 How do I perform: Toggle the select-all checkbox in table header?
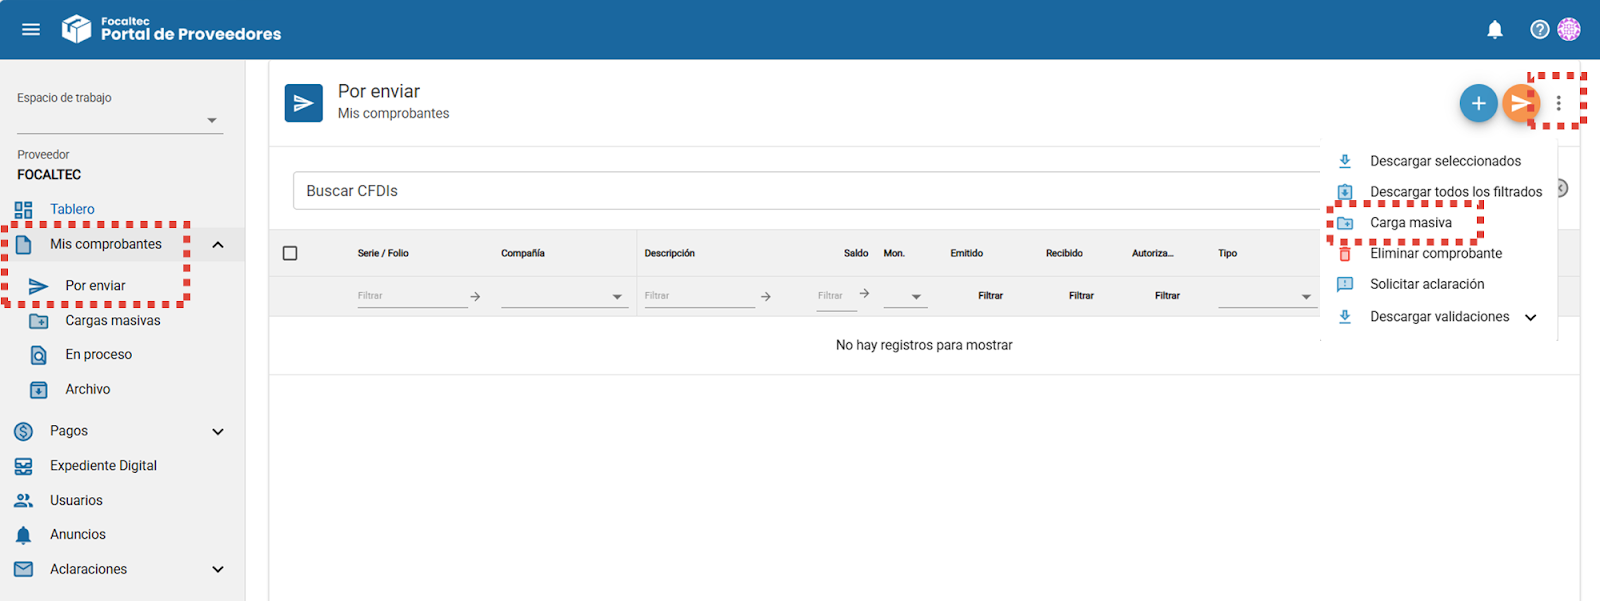click(x=290, y=253)
